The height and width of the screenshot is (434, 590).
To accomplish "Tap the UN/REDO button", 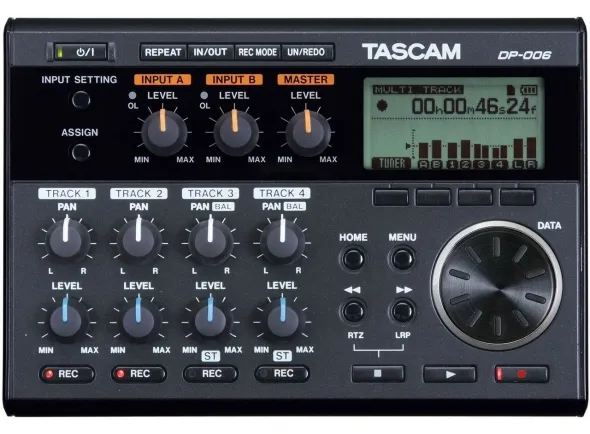I will point(306,52).
